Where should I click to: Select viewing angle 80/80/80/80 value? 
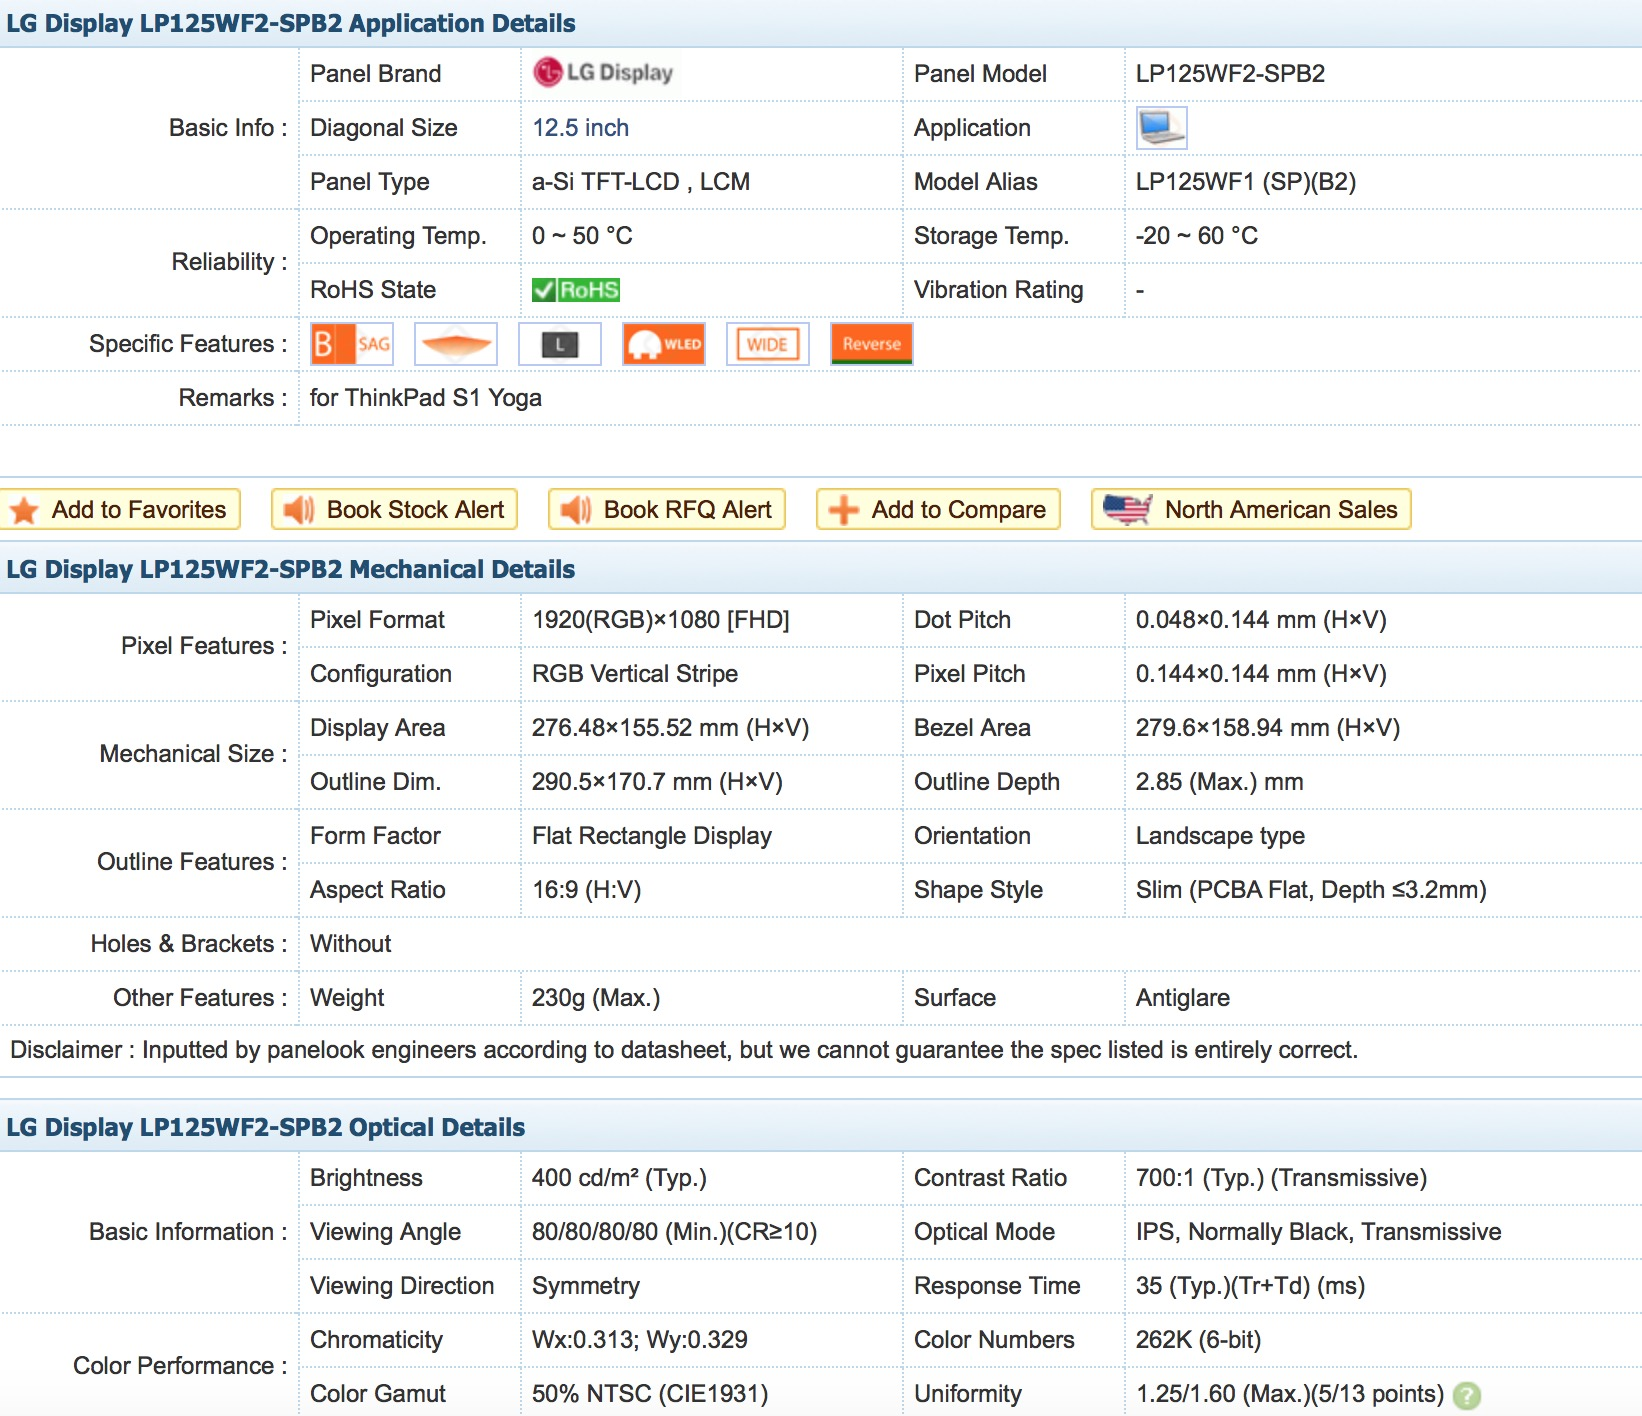675,1232
